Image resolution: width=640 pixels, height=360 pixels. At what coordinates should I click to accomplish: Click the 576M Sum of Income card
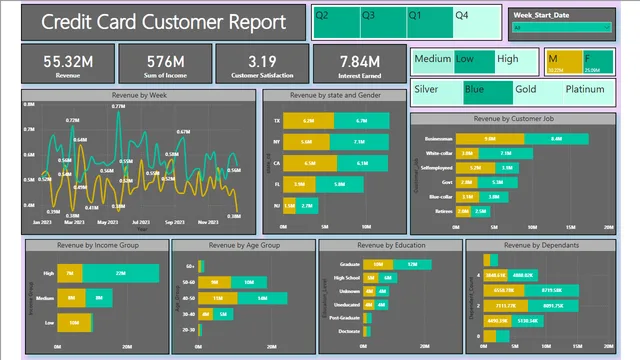(165, 64)
